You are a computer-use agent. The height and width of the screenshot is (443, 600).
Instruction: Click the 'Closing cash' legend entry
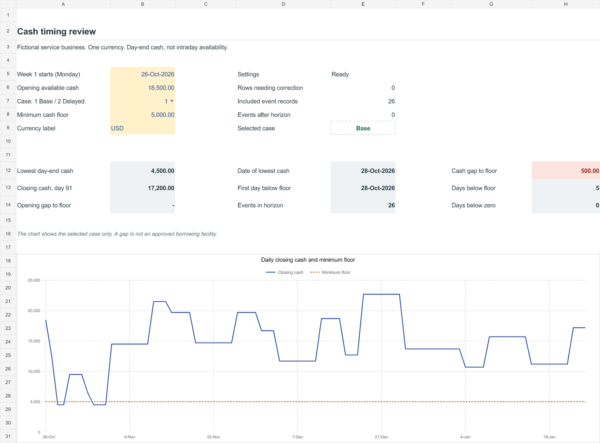(285, 272)
